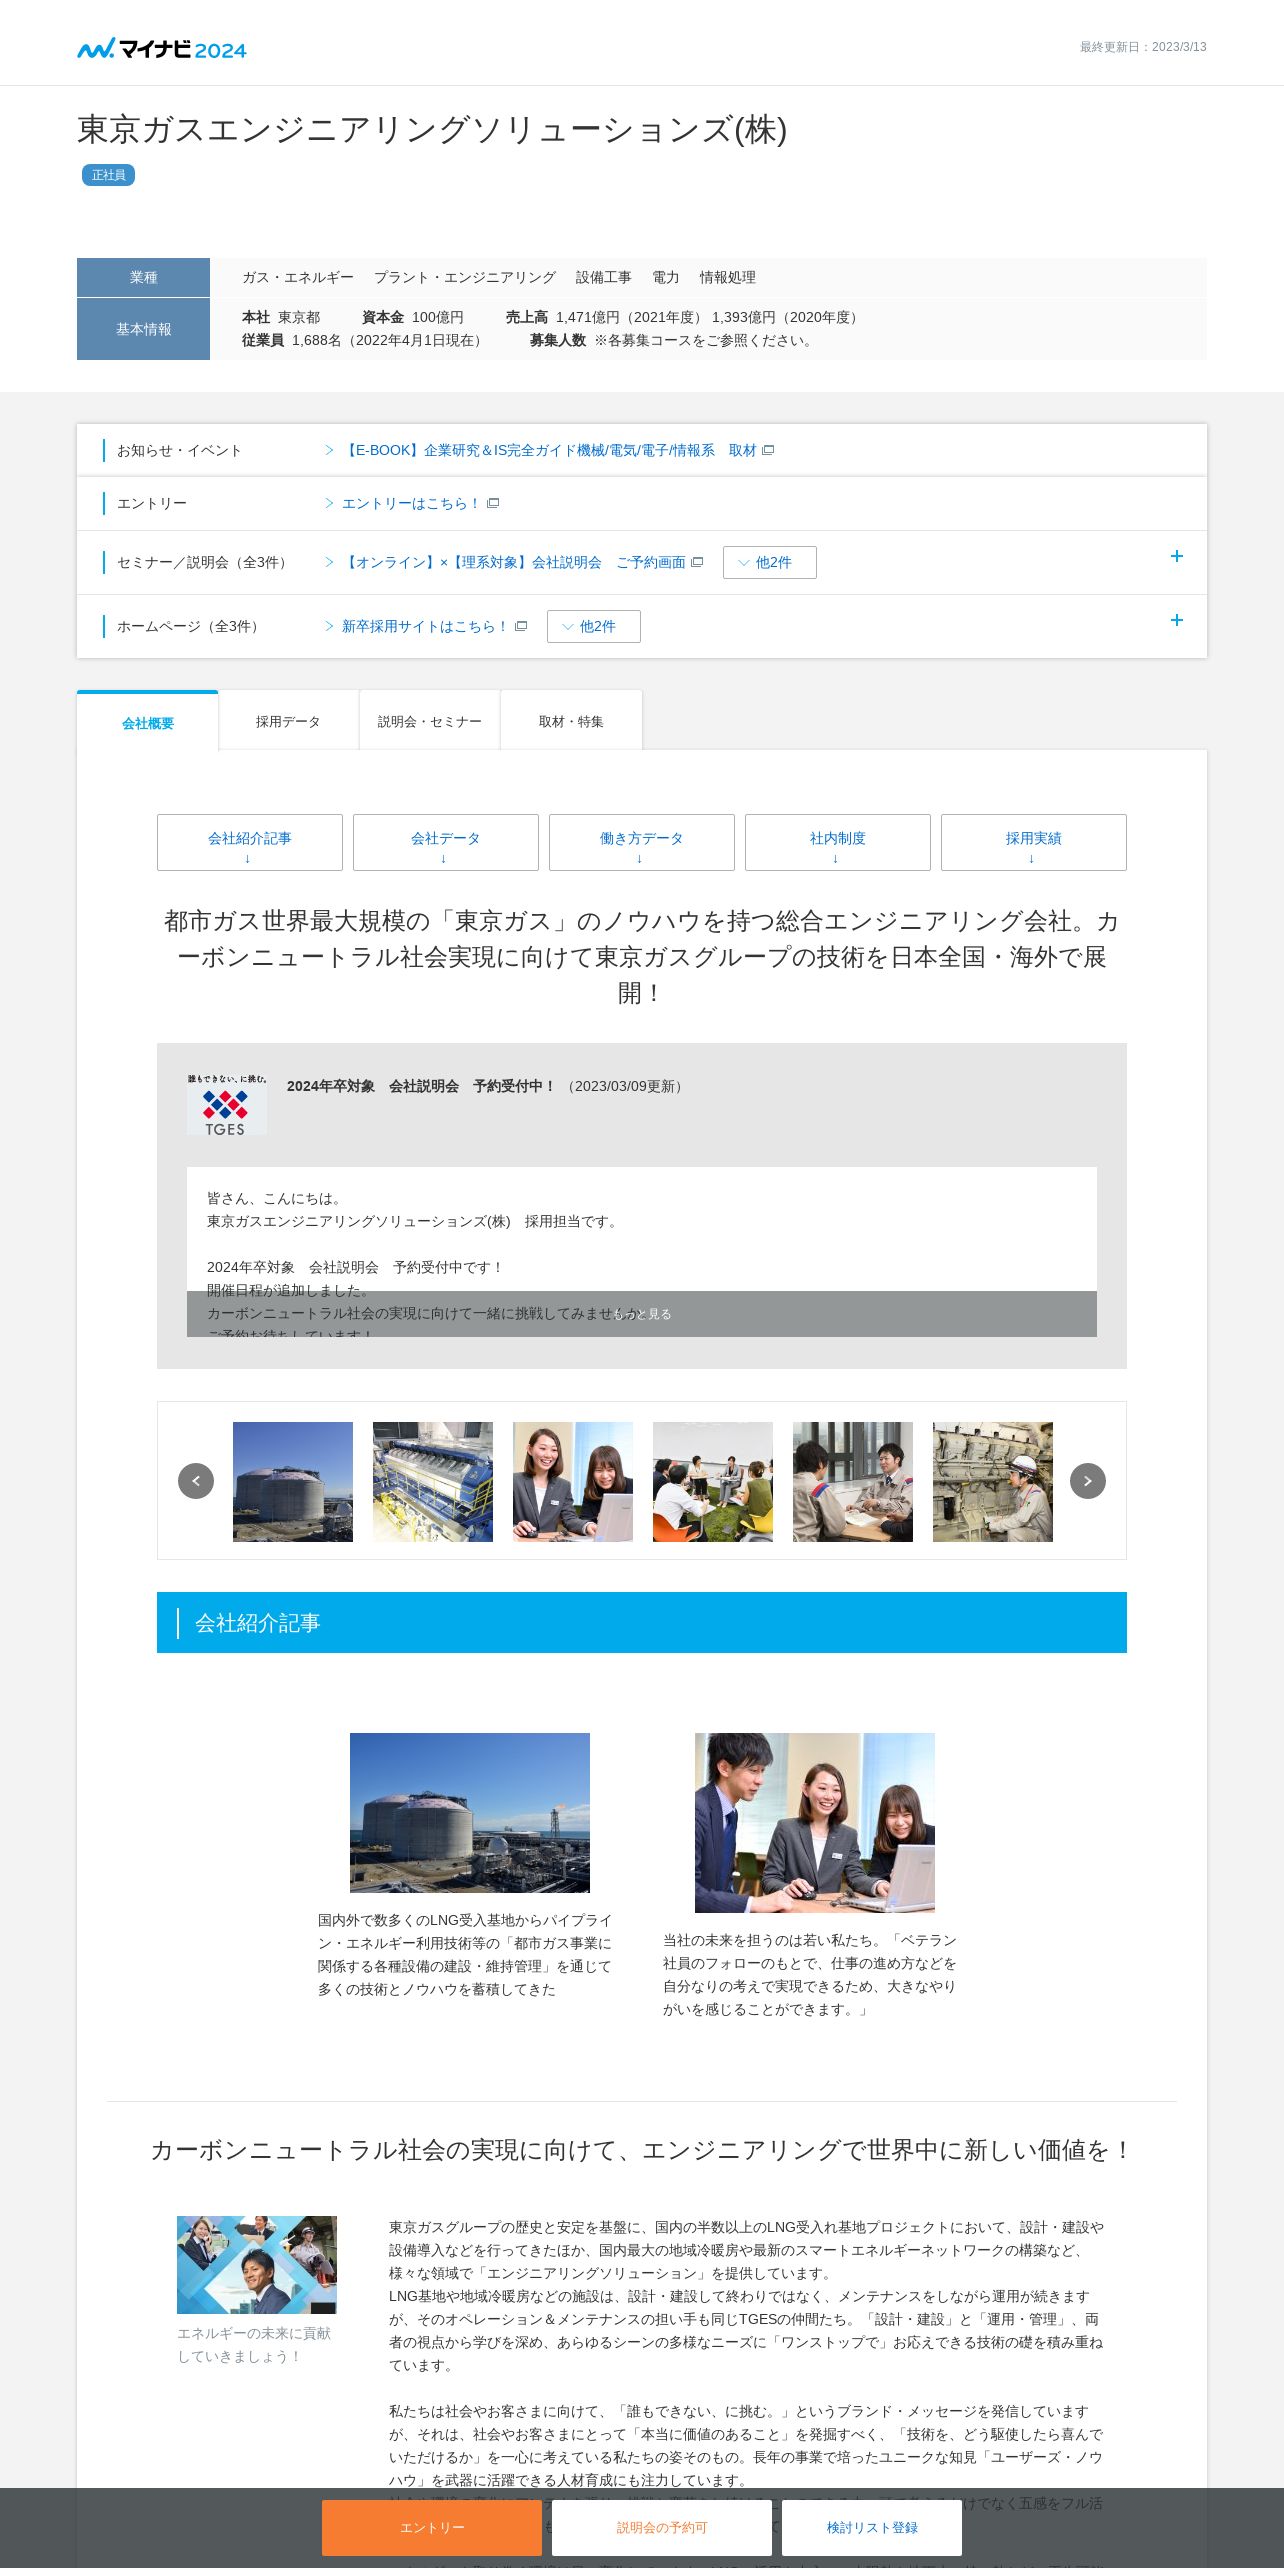The width and height of the screenshot is (1284, 2568).
Task: Click the 設備工事 industry text
Action: point(604,277)
